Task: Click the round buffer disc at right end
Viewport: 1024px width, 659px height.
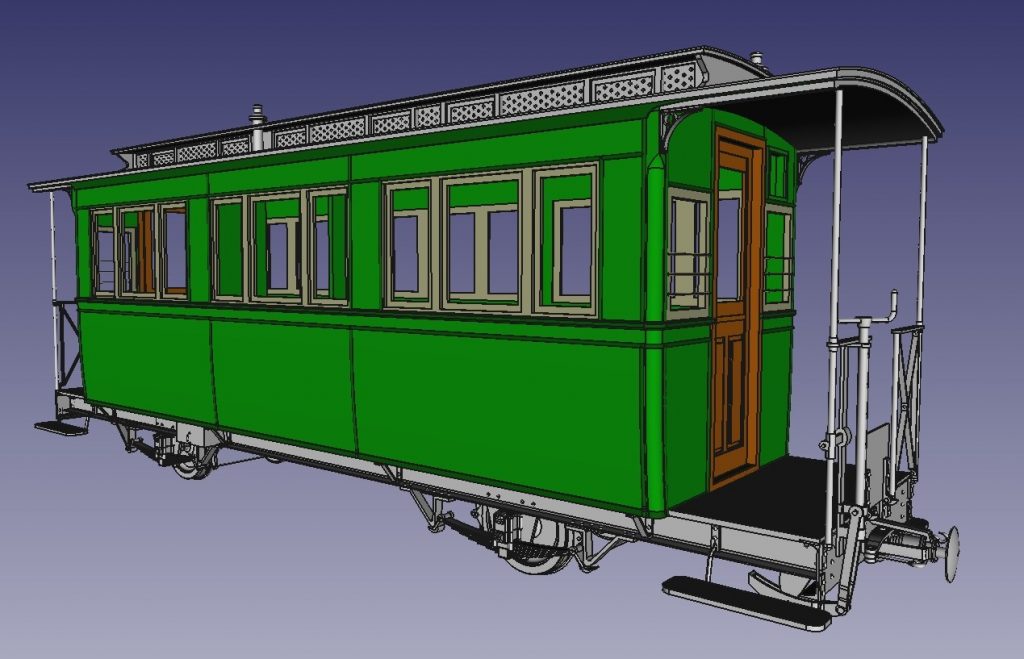Action: point(951,553)
